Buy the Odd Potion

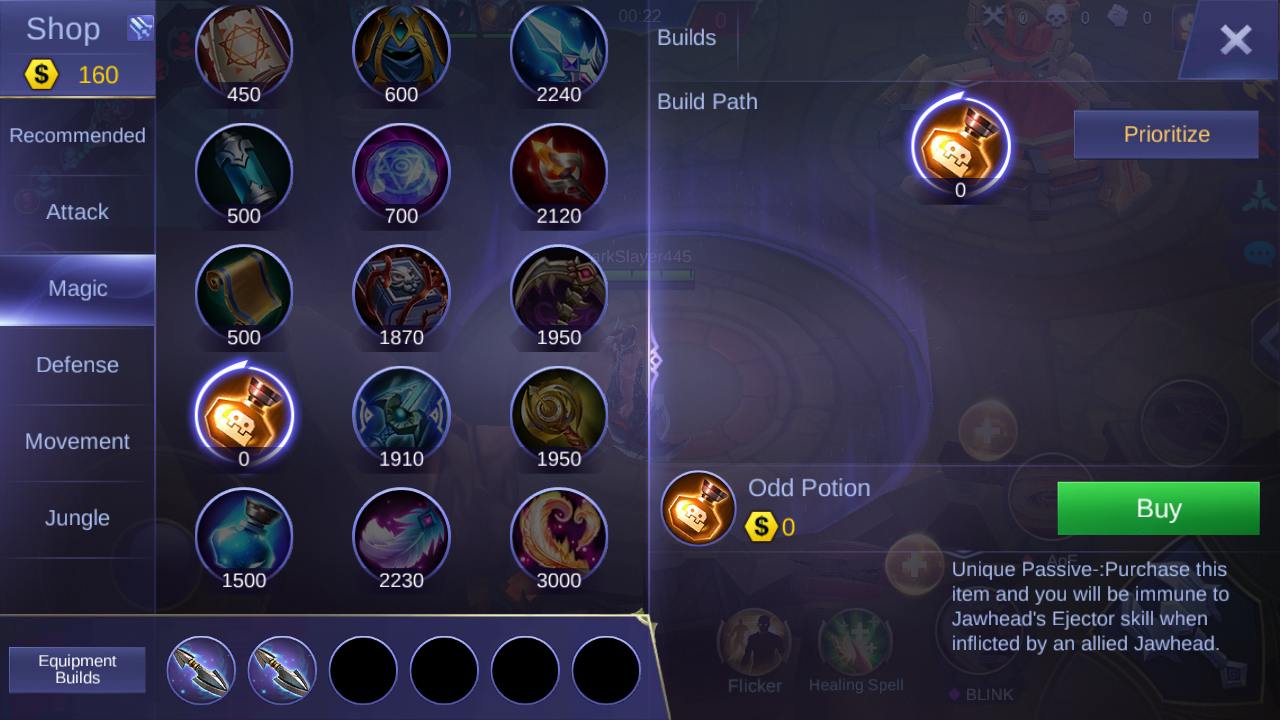1158,508
